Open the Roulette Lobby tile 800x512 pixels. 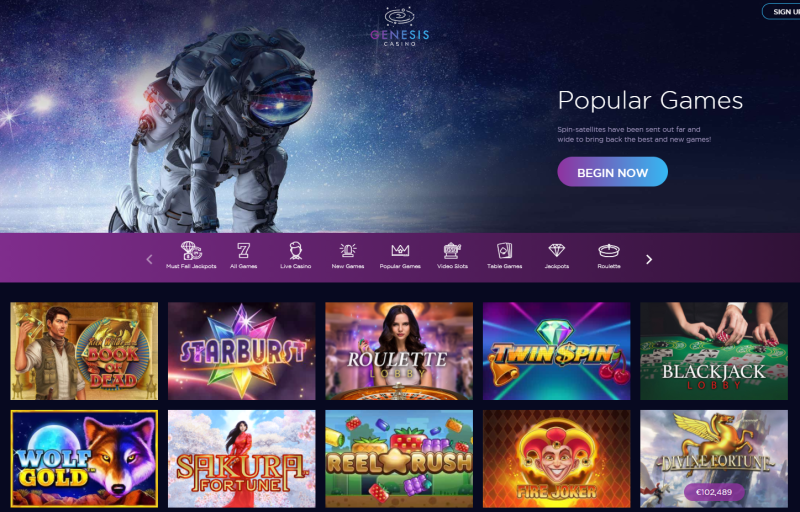click(x=399, y=351)
